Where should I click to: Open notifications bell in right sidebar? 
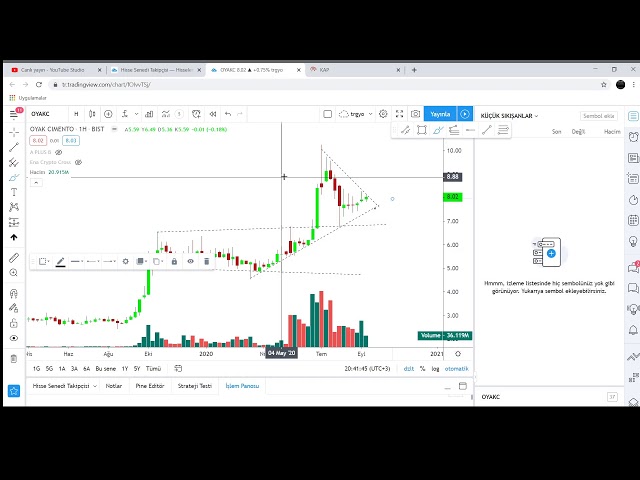(633, 330)
